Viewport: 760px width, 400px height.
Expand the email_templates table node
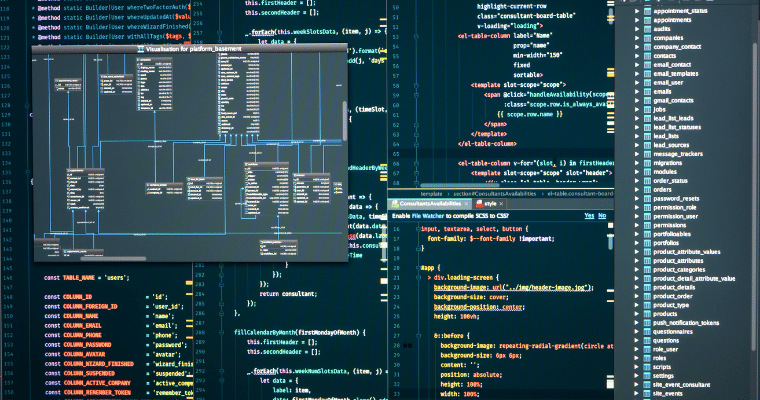637,74
